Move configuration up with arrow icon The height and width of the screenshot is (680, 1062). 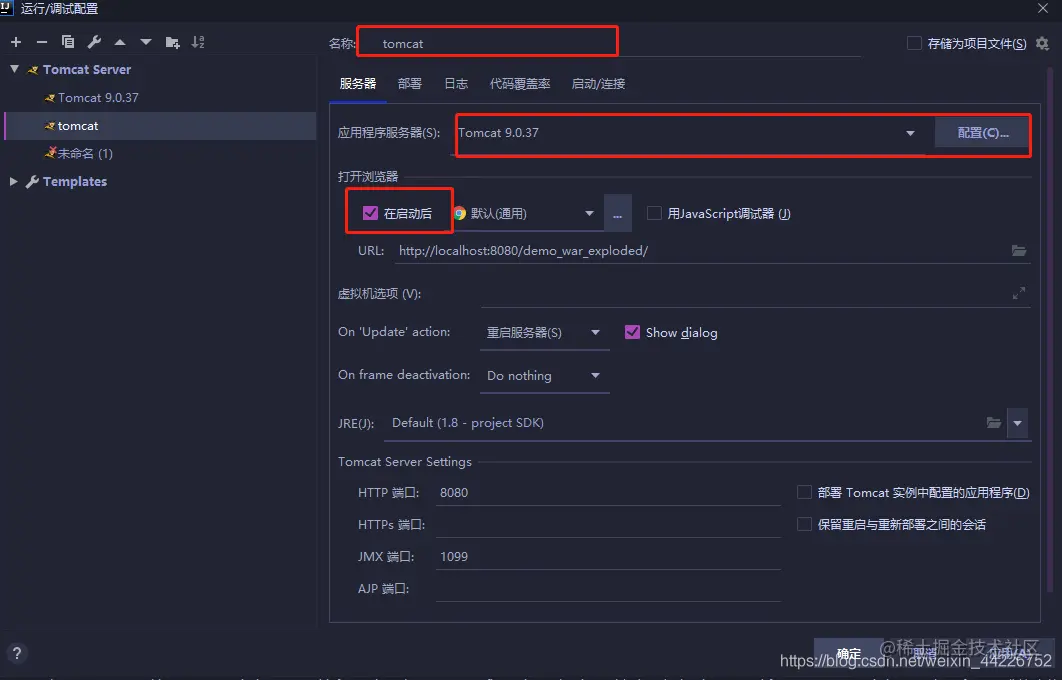click(x=117, y=42)
